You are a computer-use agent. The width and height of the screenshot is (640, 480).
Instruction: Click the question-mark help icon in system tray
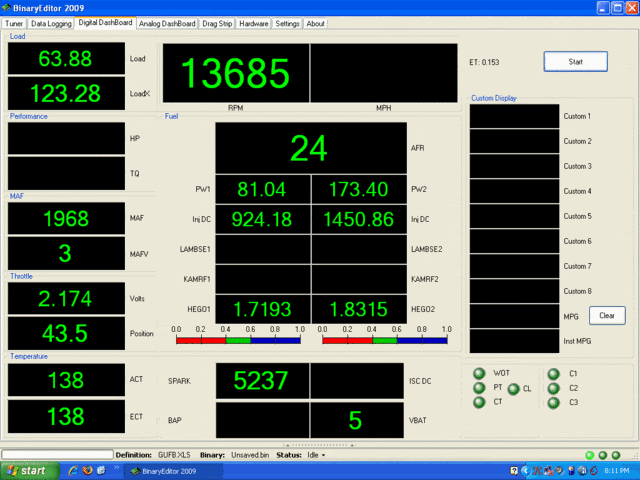514,471
